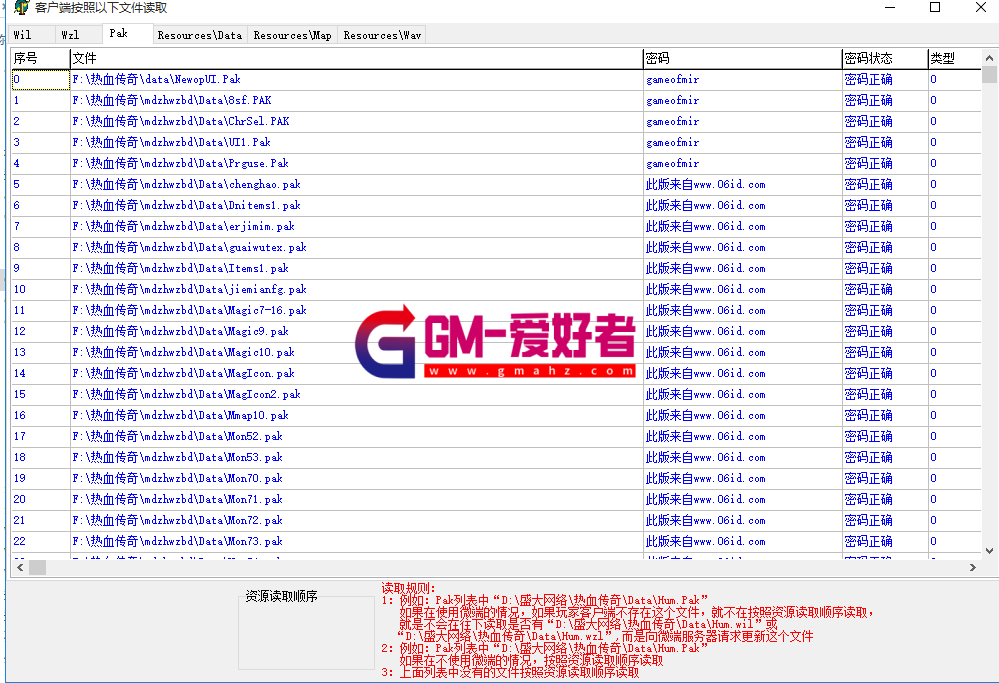Open the Resources\Wav tab

[382, 35]
